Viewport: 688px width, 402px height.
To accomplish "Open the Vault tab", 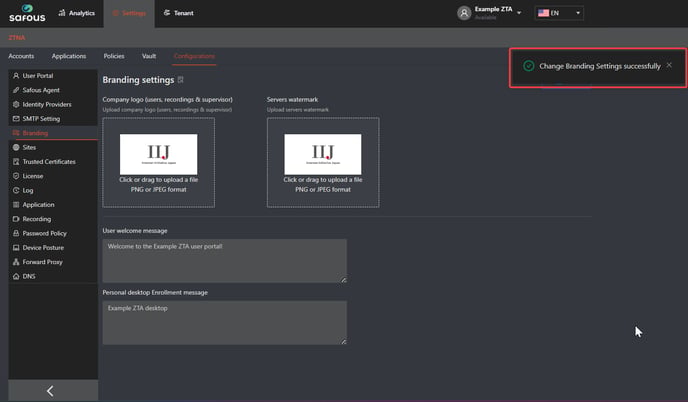I will click(149, 56).
